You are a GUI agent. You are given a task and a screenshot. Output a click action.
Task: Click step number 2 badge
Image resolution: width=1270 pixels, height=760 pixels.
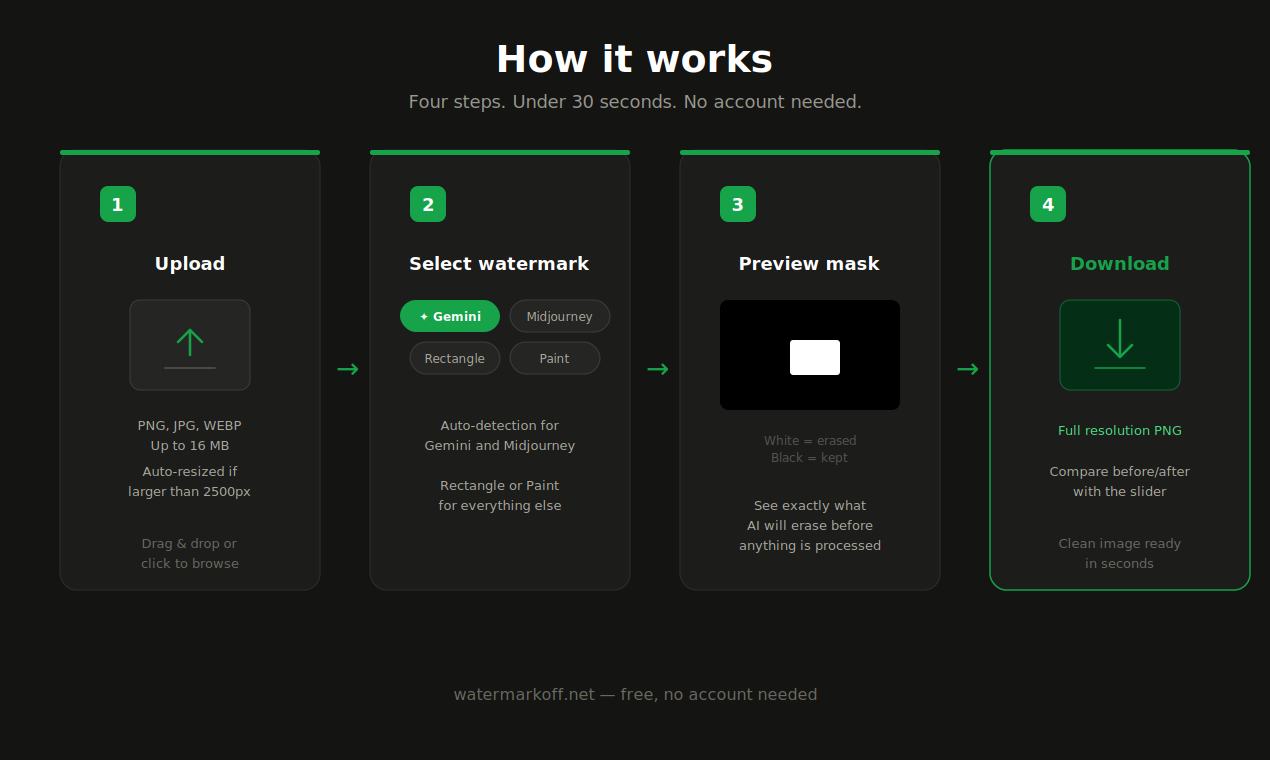(x=428, y=204)
